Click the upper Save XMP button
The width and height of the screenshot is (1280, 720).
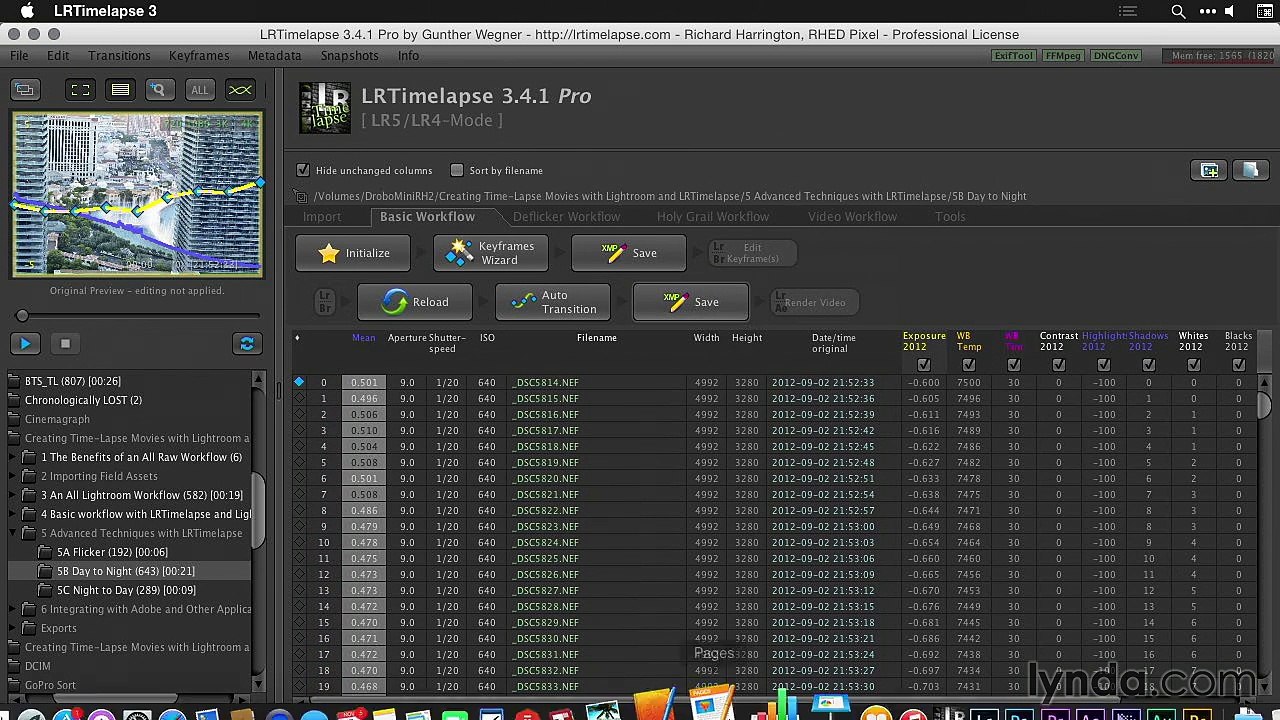(x=629, y=253)
